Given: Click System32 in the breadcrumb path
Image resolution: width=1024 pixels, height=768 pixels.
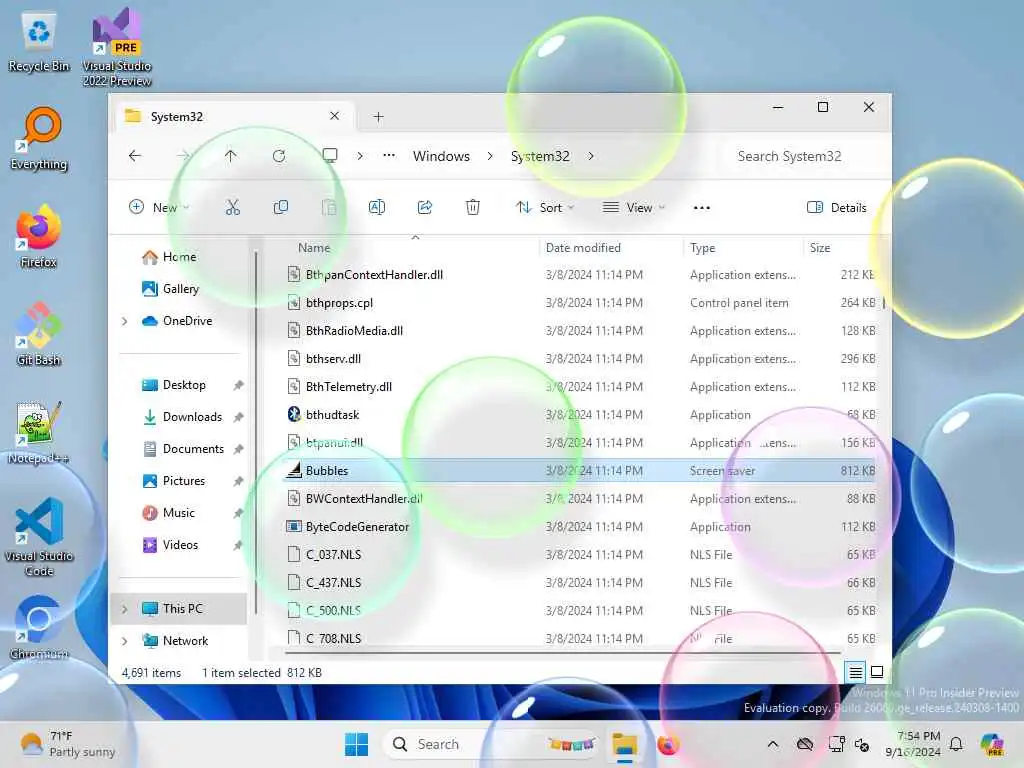Looking at the screenshot, I should pyautogui.click(x=540, y=156).
